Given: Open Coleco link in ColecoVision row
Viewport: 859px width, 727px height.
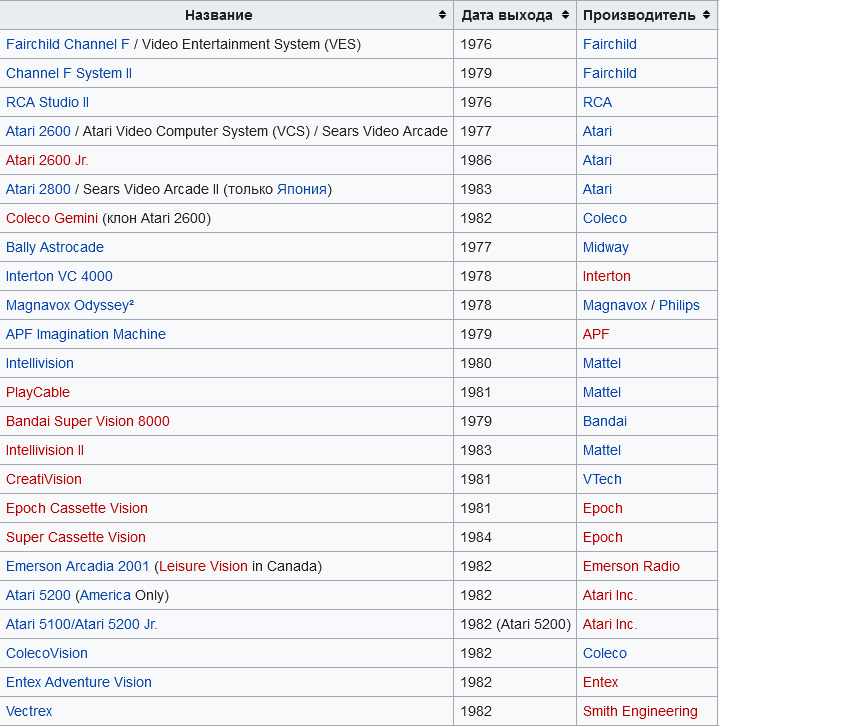Looking at the screenshot, I should (x=605, y=654).
